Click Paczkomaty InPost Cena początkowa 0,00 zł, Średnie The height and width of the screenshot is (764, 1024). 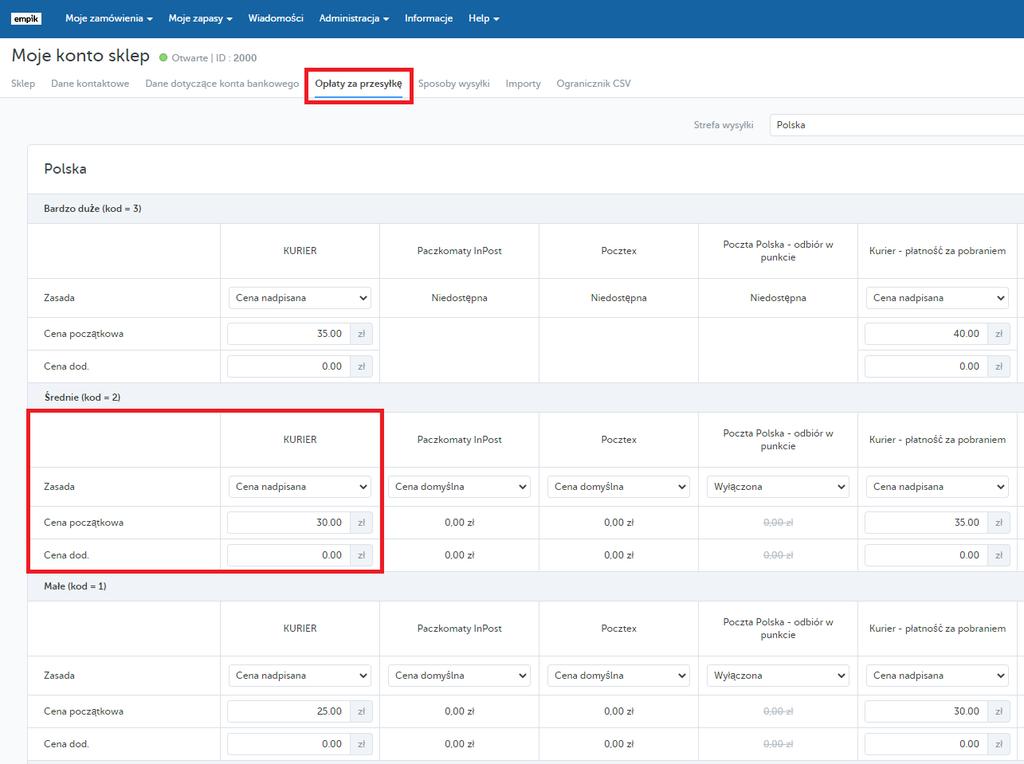[x=459, y=522]
